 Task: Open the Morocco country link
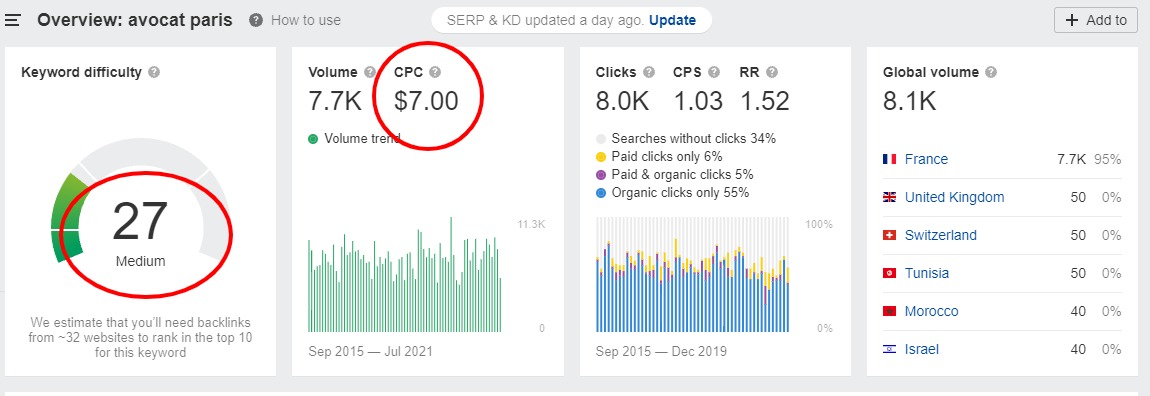click(x=931, y=312)
